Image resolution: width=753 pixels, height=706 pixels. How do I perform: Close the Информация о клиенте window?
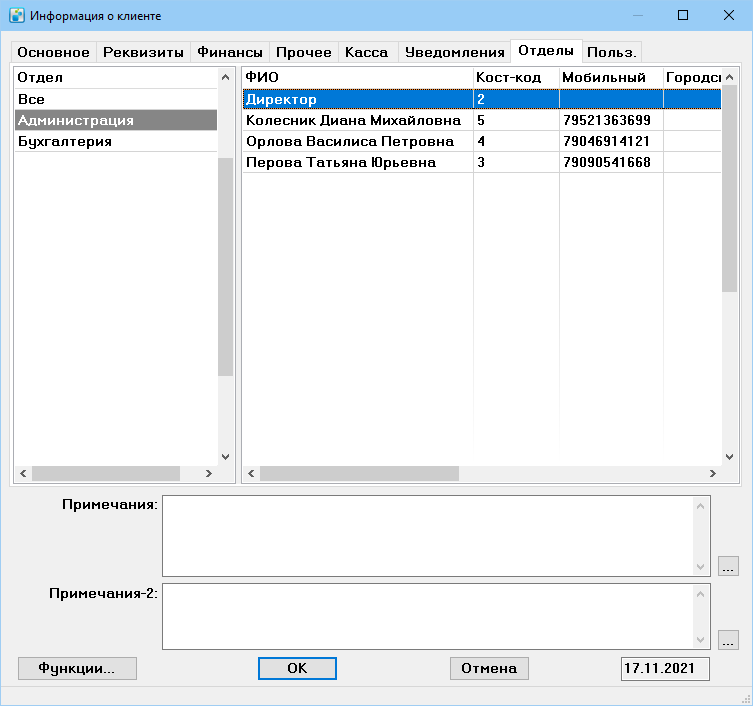pos(729,15)
